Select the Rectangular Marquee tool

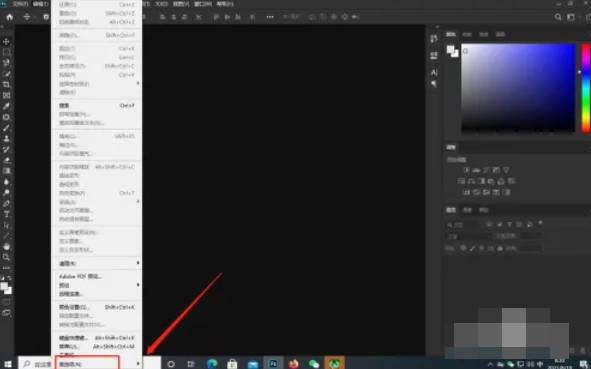click(x=6, y=52)
